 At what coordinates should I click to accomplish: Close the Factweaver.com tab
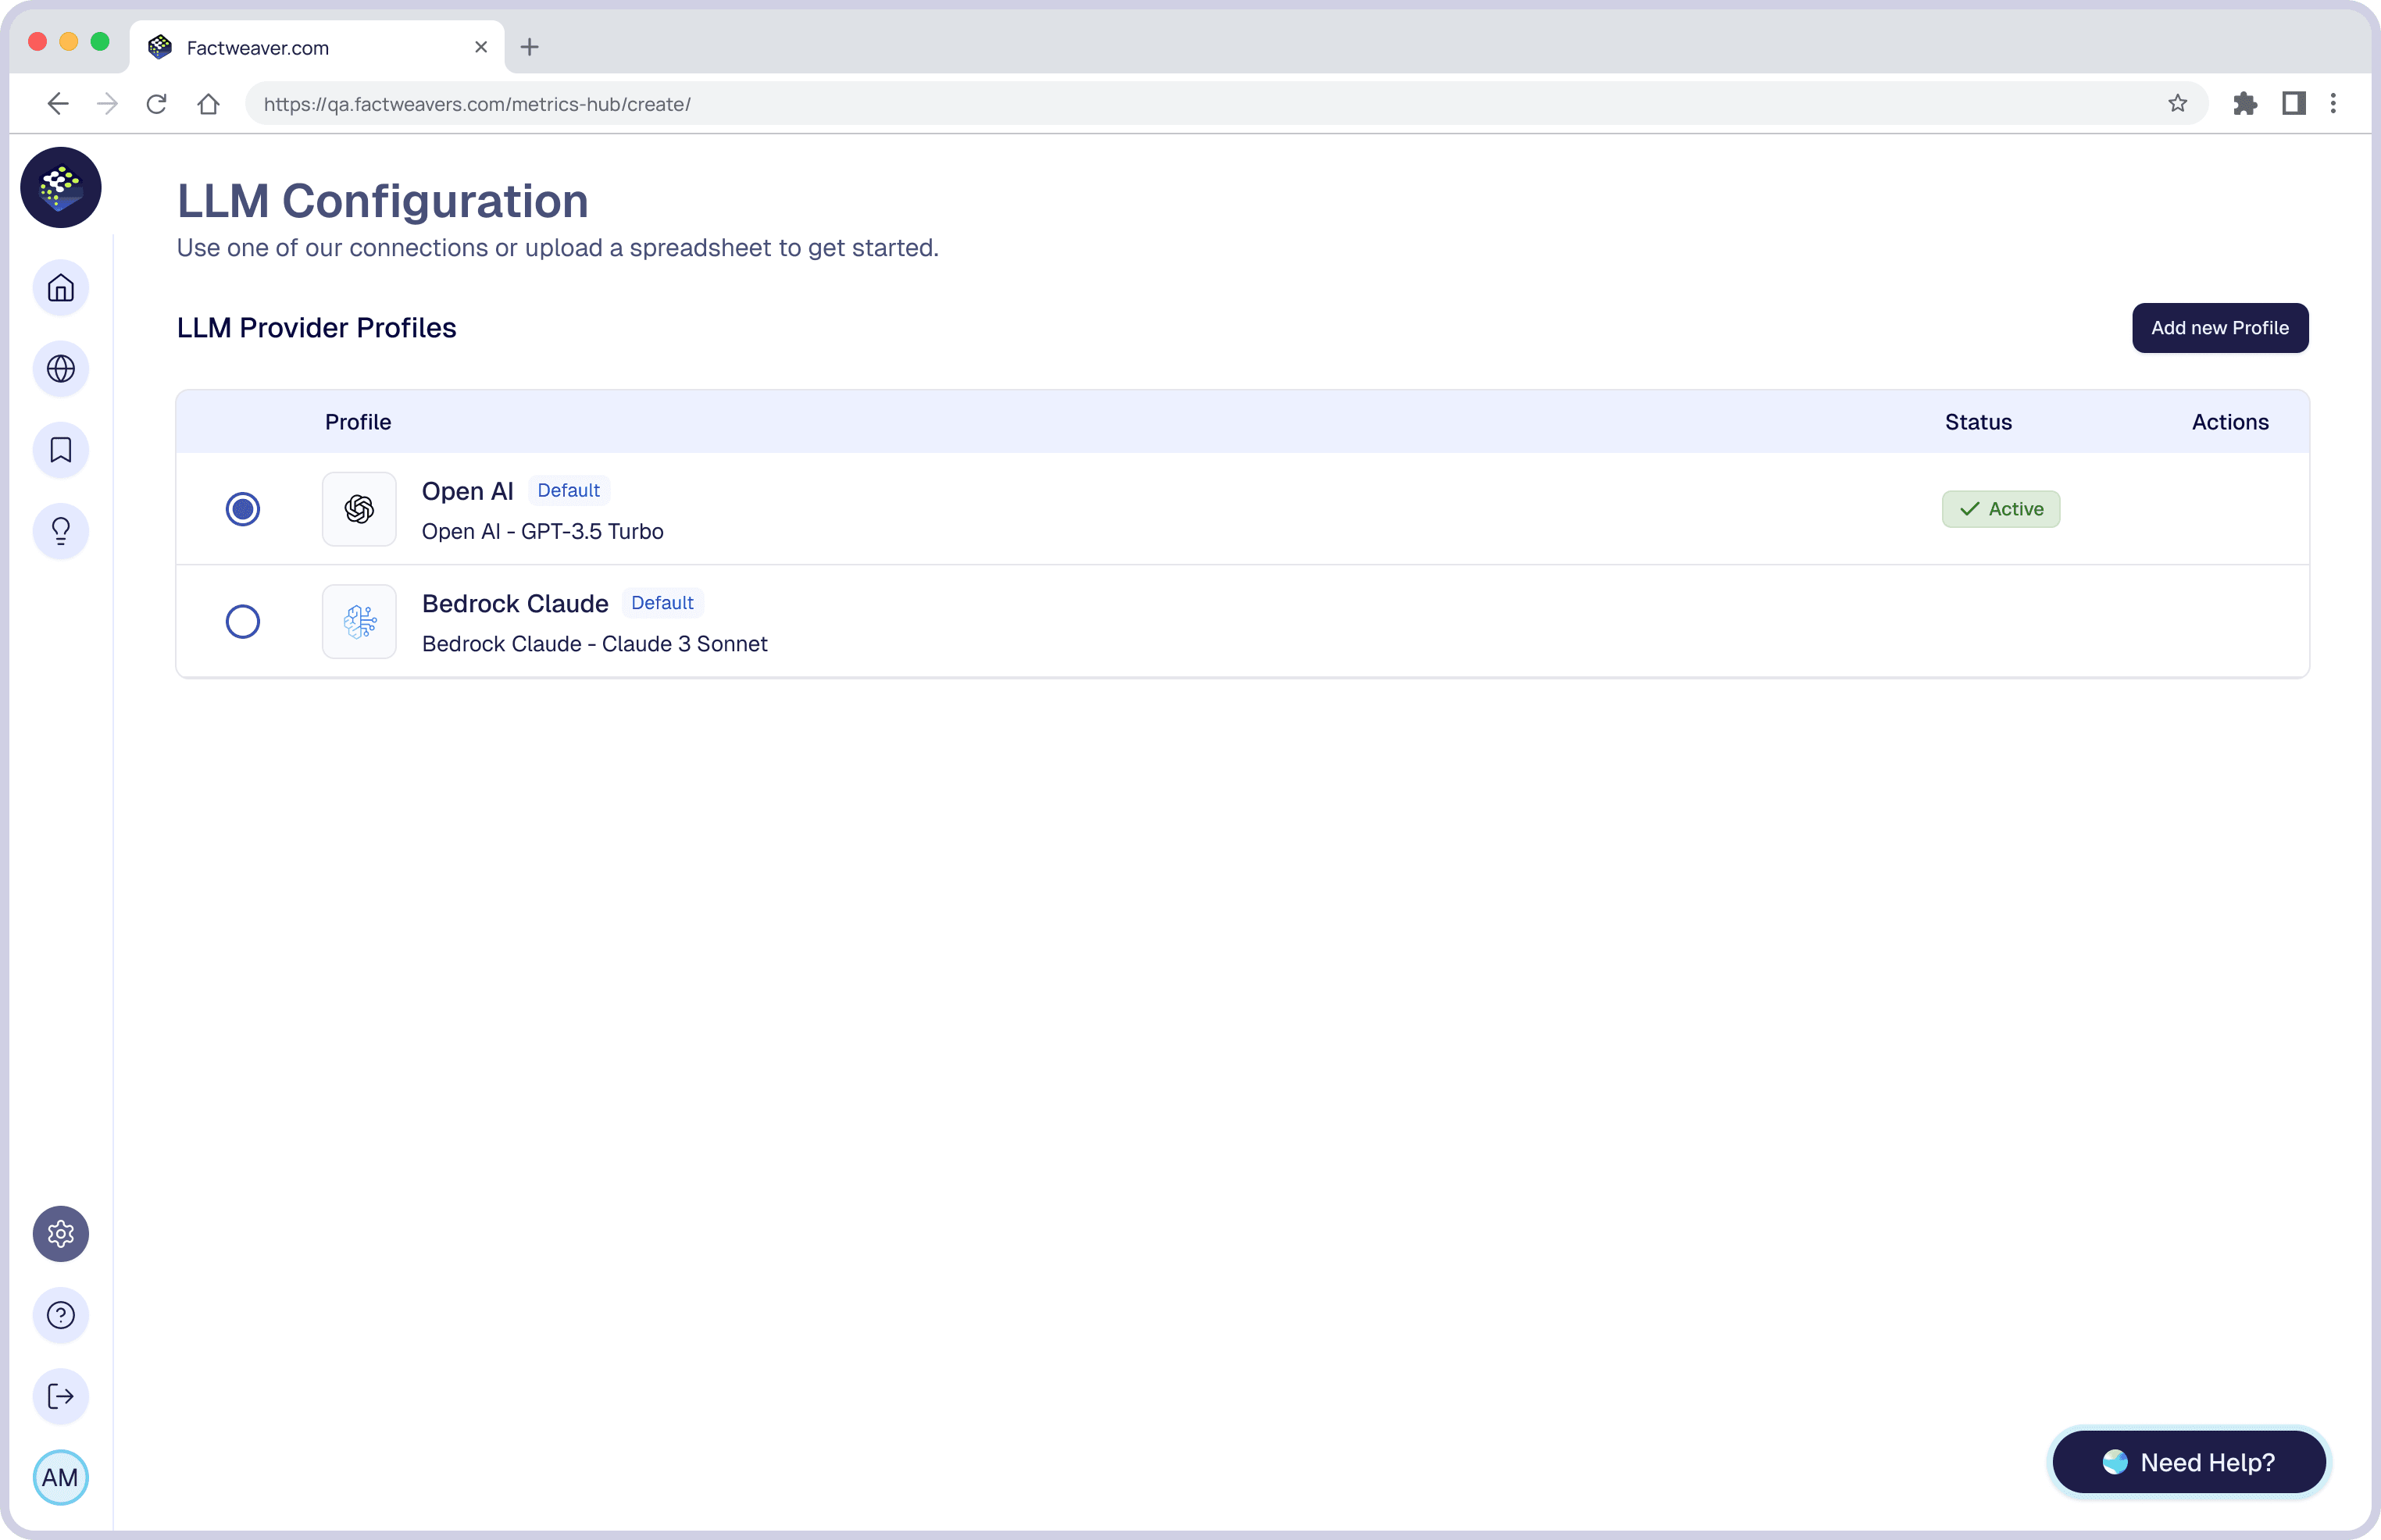click(481, 47)
